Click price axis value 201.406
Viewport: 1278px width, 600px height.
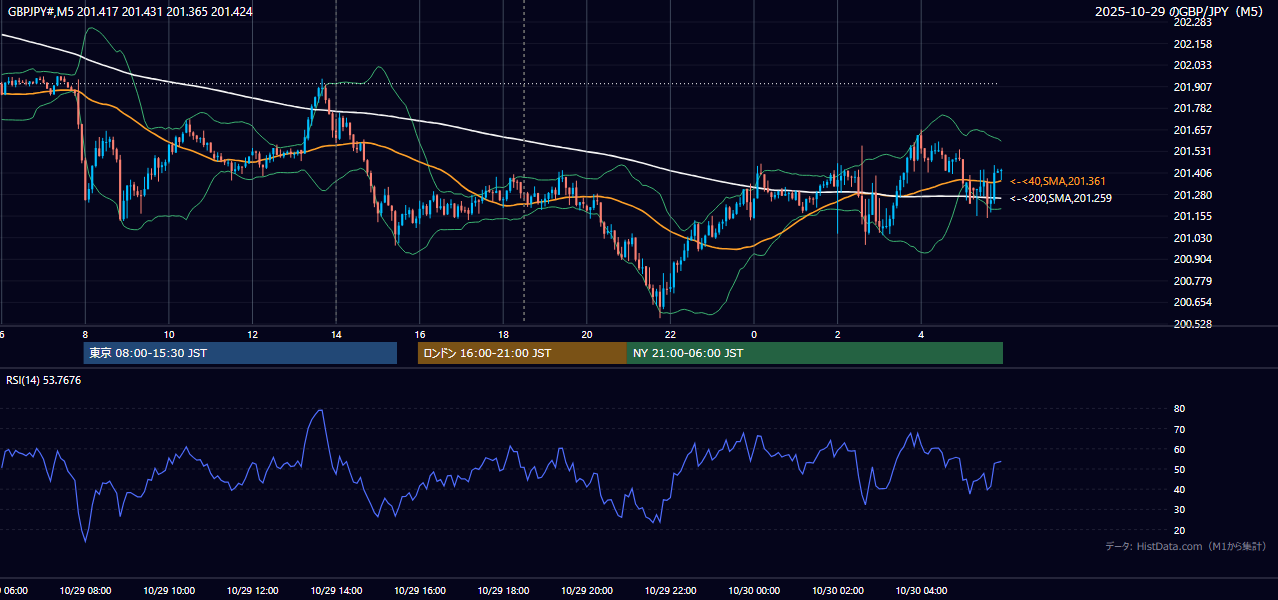pos(1193,173)
